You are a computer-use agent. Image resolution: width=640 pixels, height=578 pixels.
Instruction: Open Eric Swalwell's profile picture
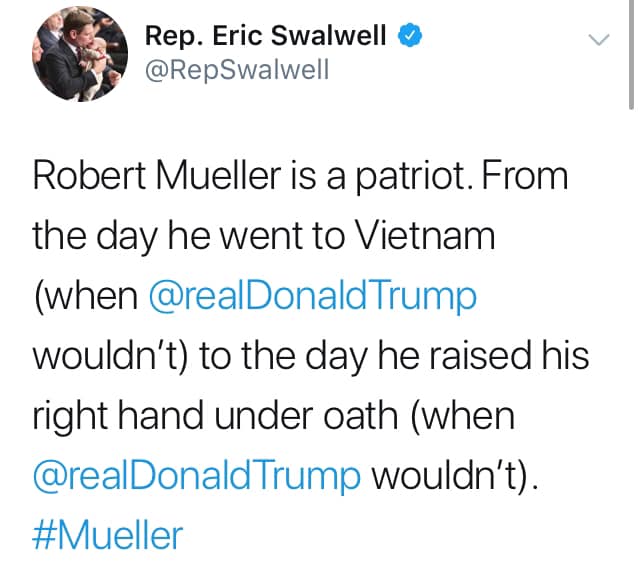[80, 54]
